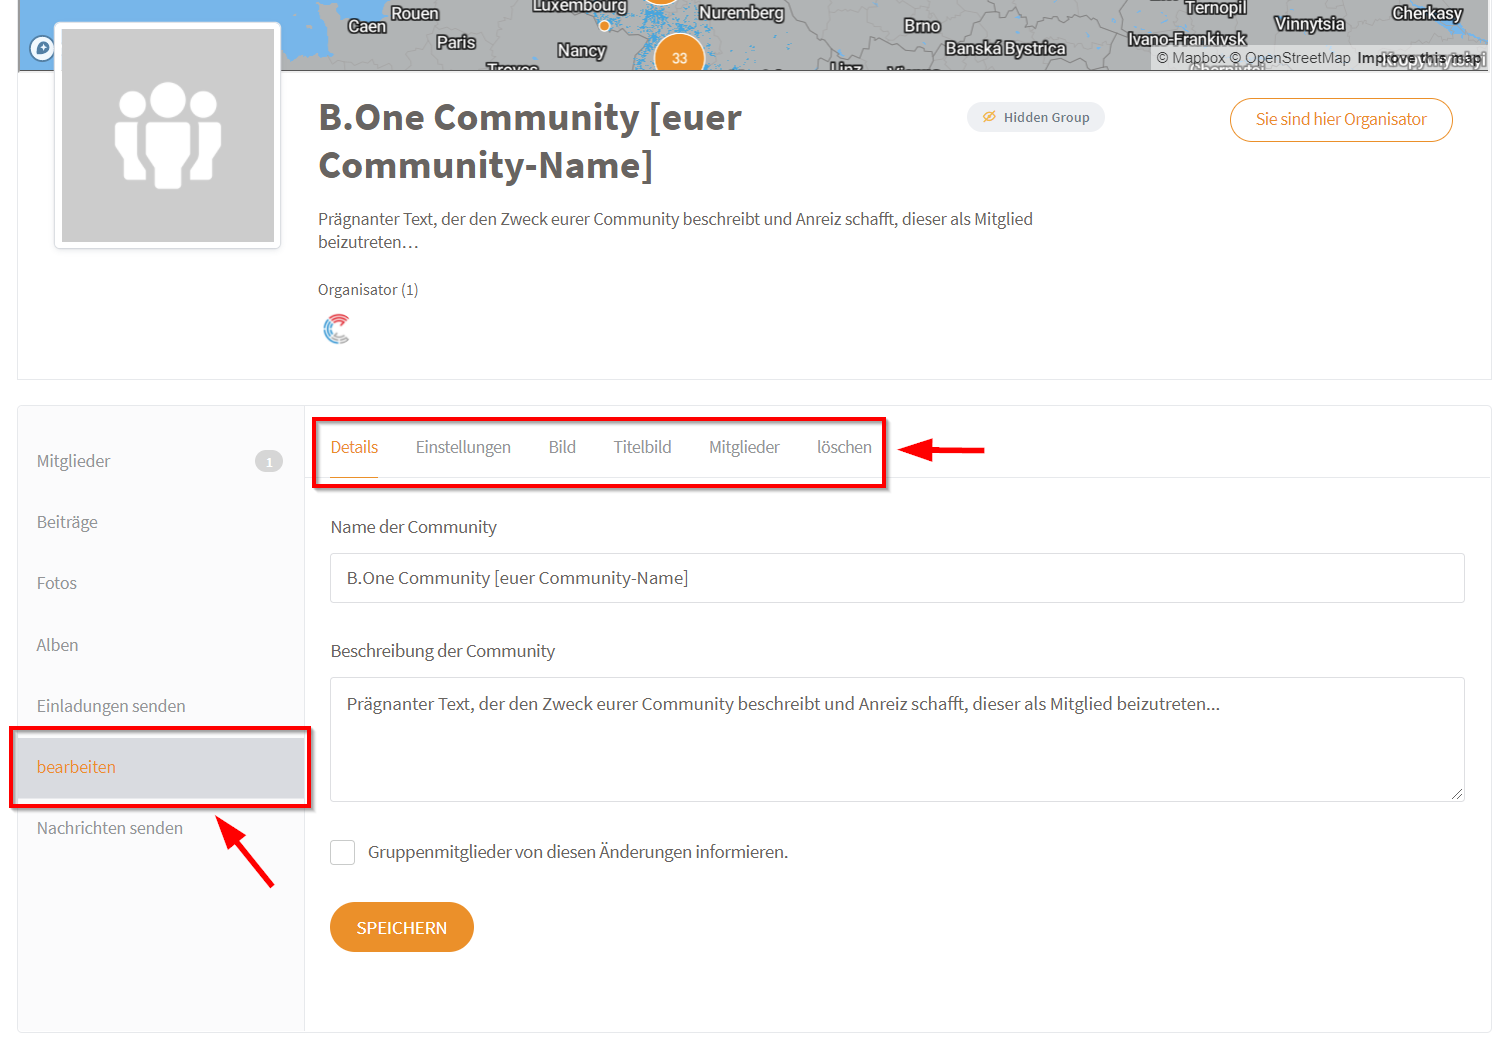Screen dimensions: 1509x1046
Task: Go to the löschen tab
Action: pos(844,447)
